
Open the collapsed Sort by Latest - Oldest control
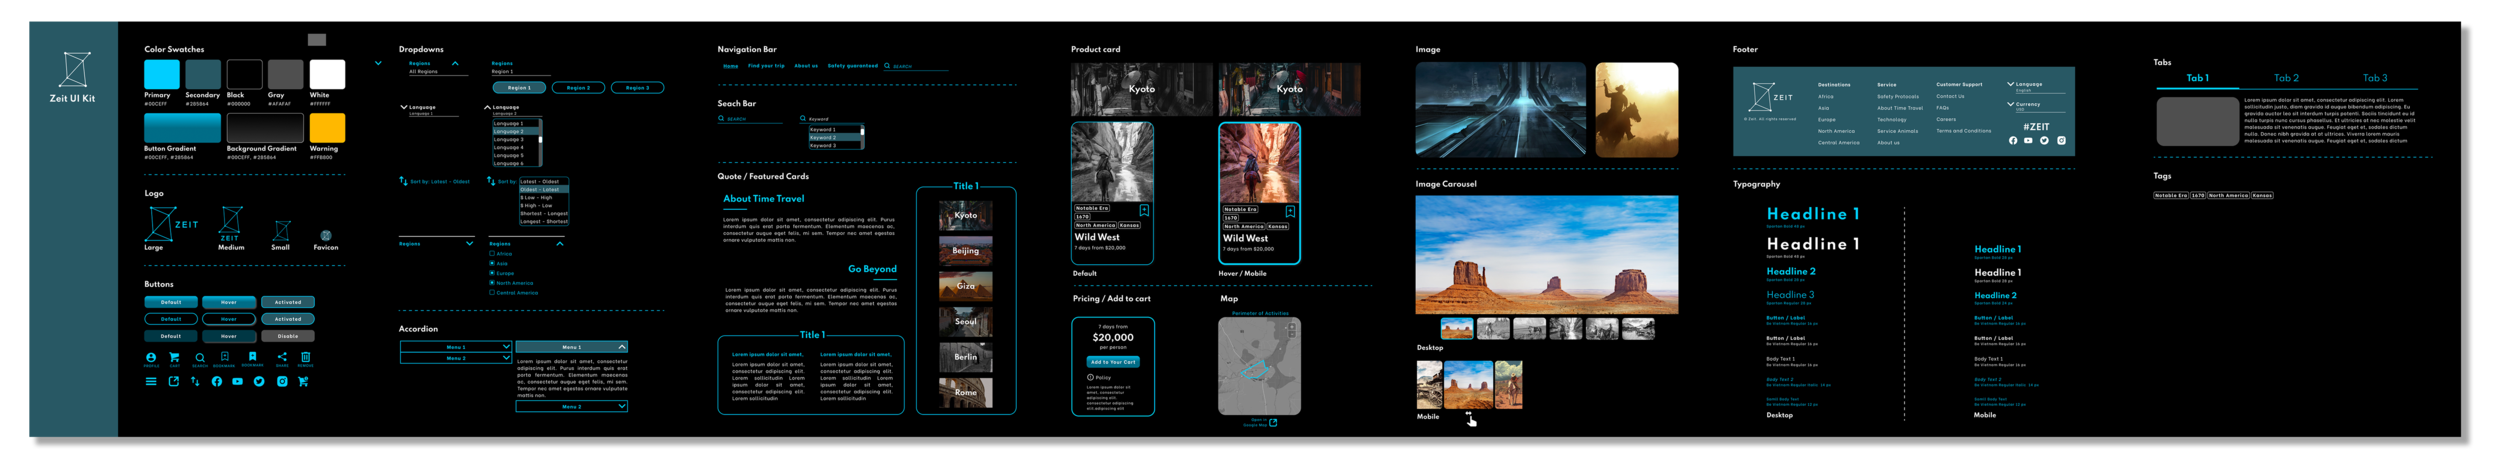click(435, 182)
